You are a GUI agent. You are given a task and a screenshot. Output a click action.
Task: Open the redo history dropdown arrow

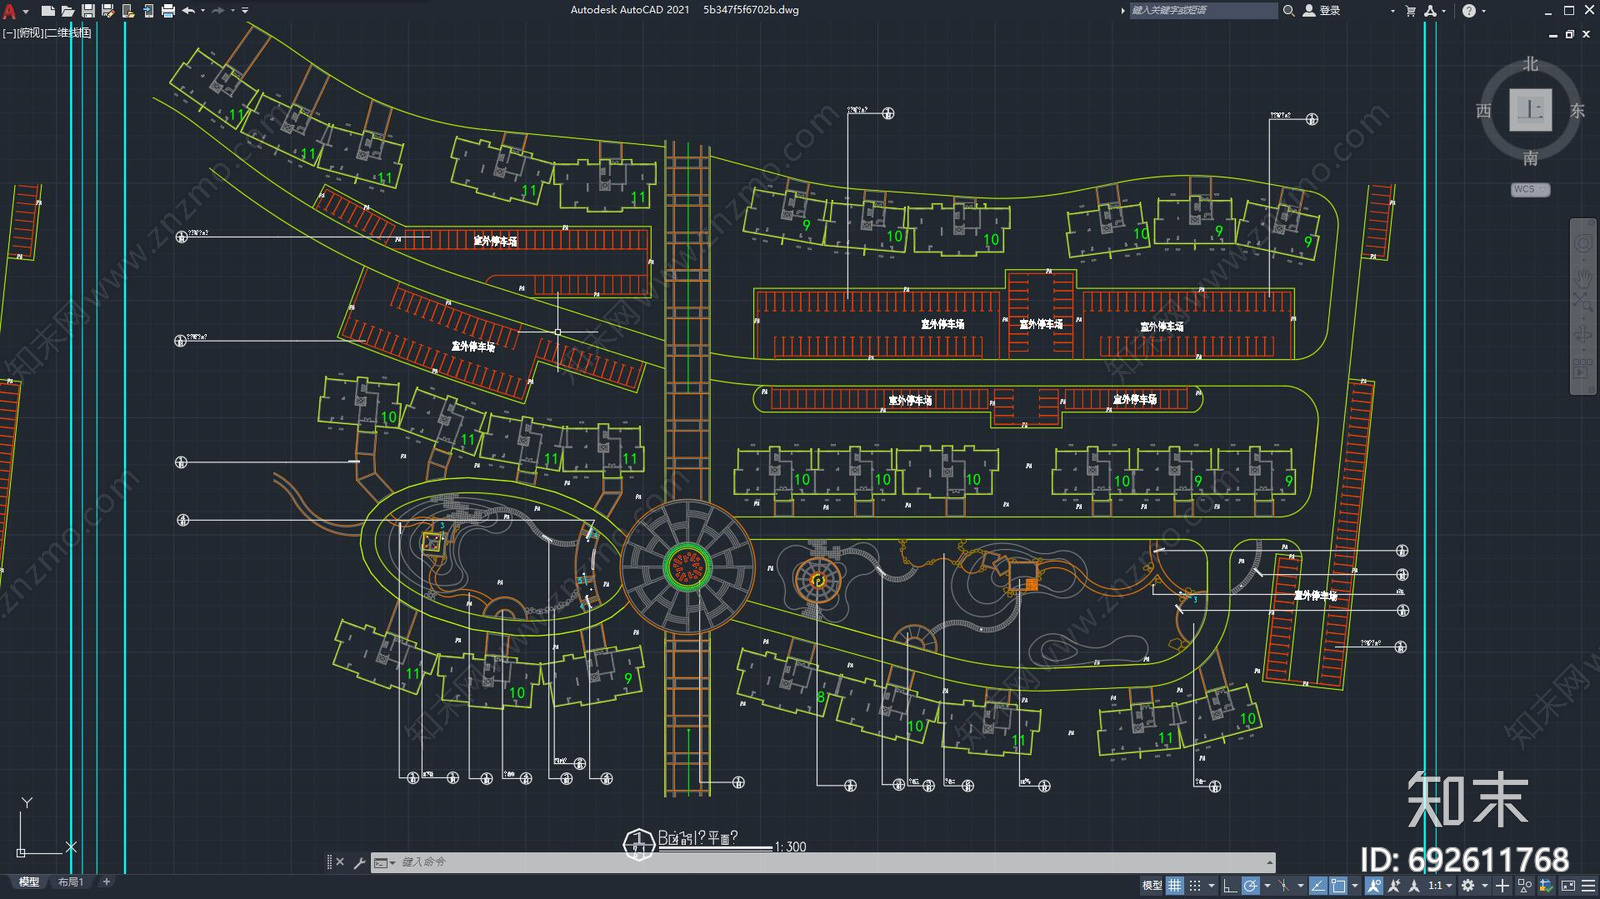[x=233, y=11]
